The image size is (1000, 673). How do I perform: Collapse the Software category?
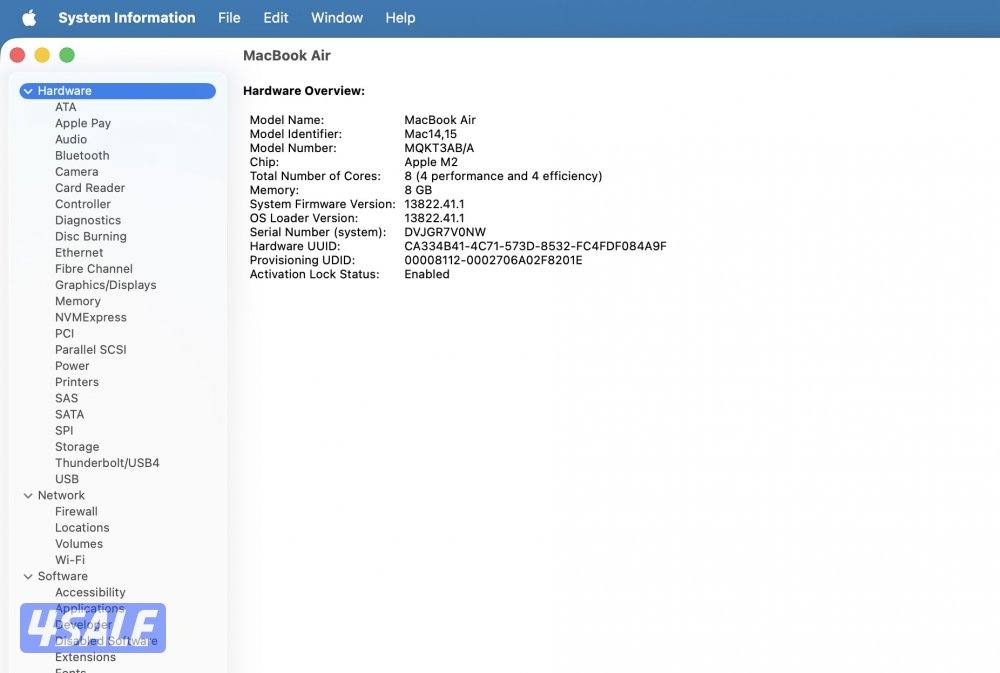coord(27,576)
